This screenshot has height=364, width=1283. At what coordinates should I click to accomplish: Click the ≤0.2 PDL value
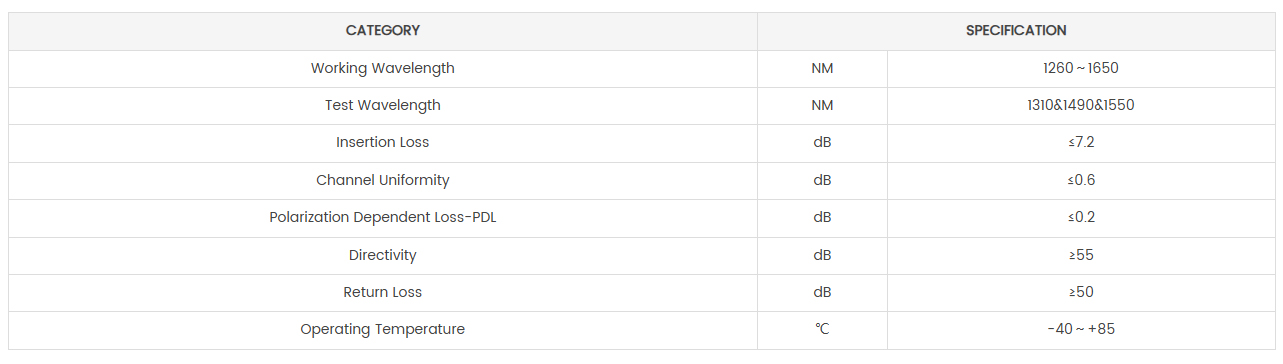pyautogui.click(x=1080, y=217)
